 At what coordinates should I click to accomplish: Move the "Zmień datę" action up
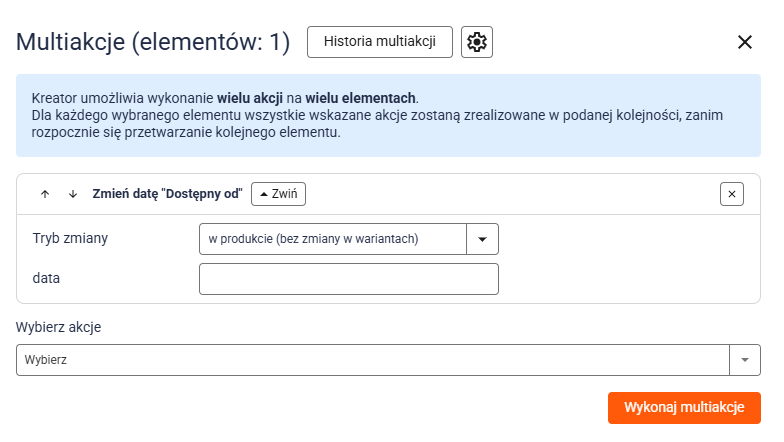(x=45, y=194)
